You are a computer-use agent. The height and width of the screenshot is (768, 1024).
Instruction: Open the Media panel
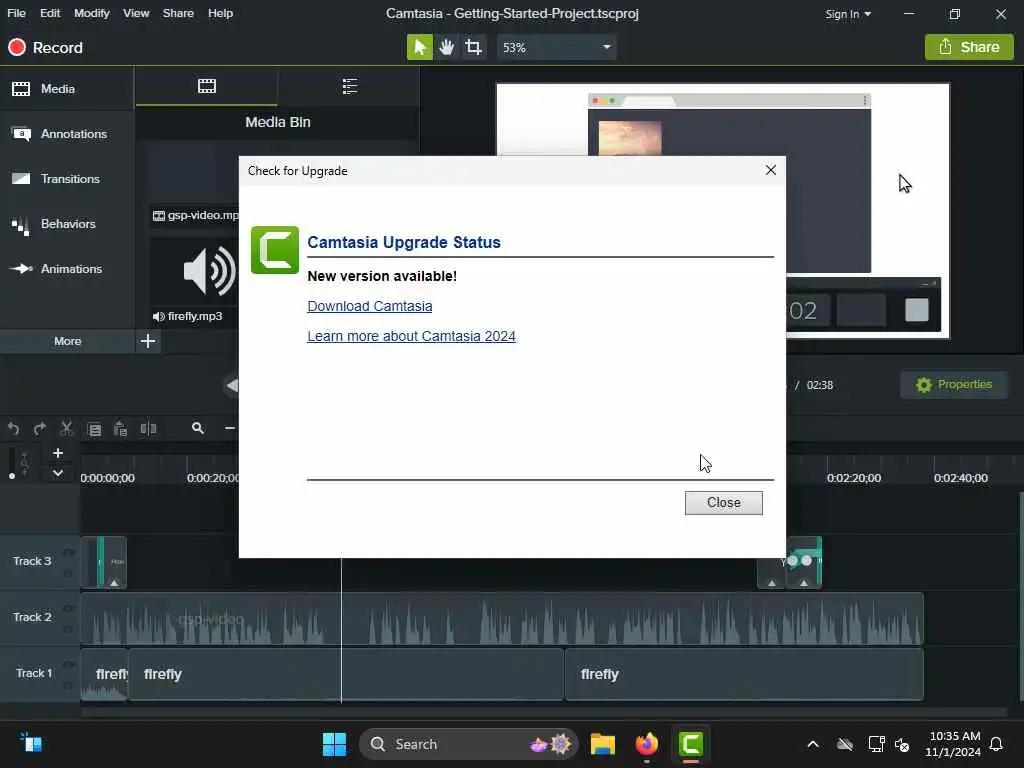pos(67,89)
